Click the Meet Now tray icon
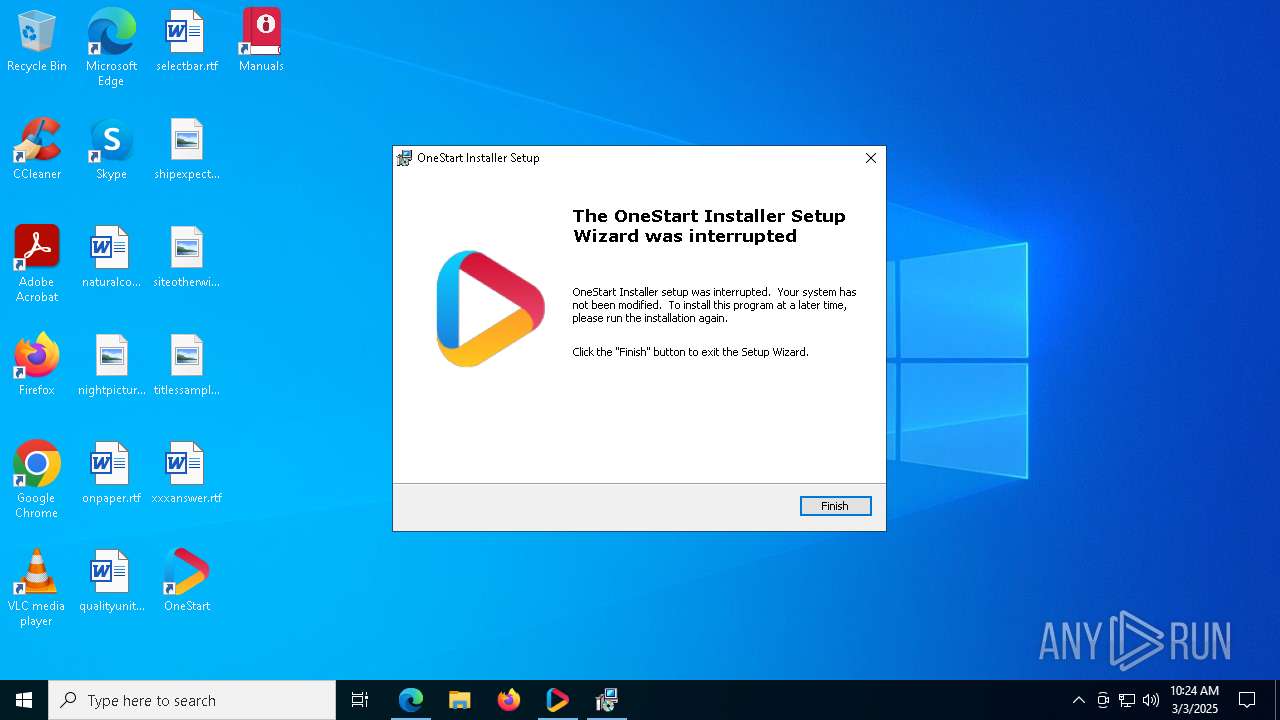 point(1103,700)
